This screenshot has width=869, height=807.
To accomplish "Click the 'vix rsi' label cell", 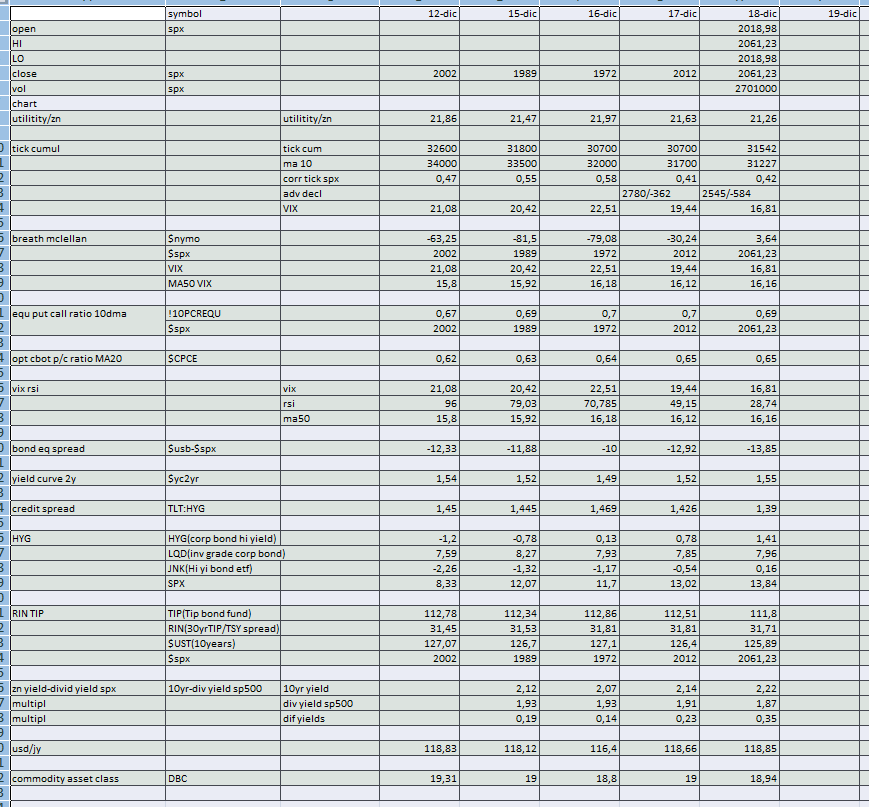I will point(88,389).
